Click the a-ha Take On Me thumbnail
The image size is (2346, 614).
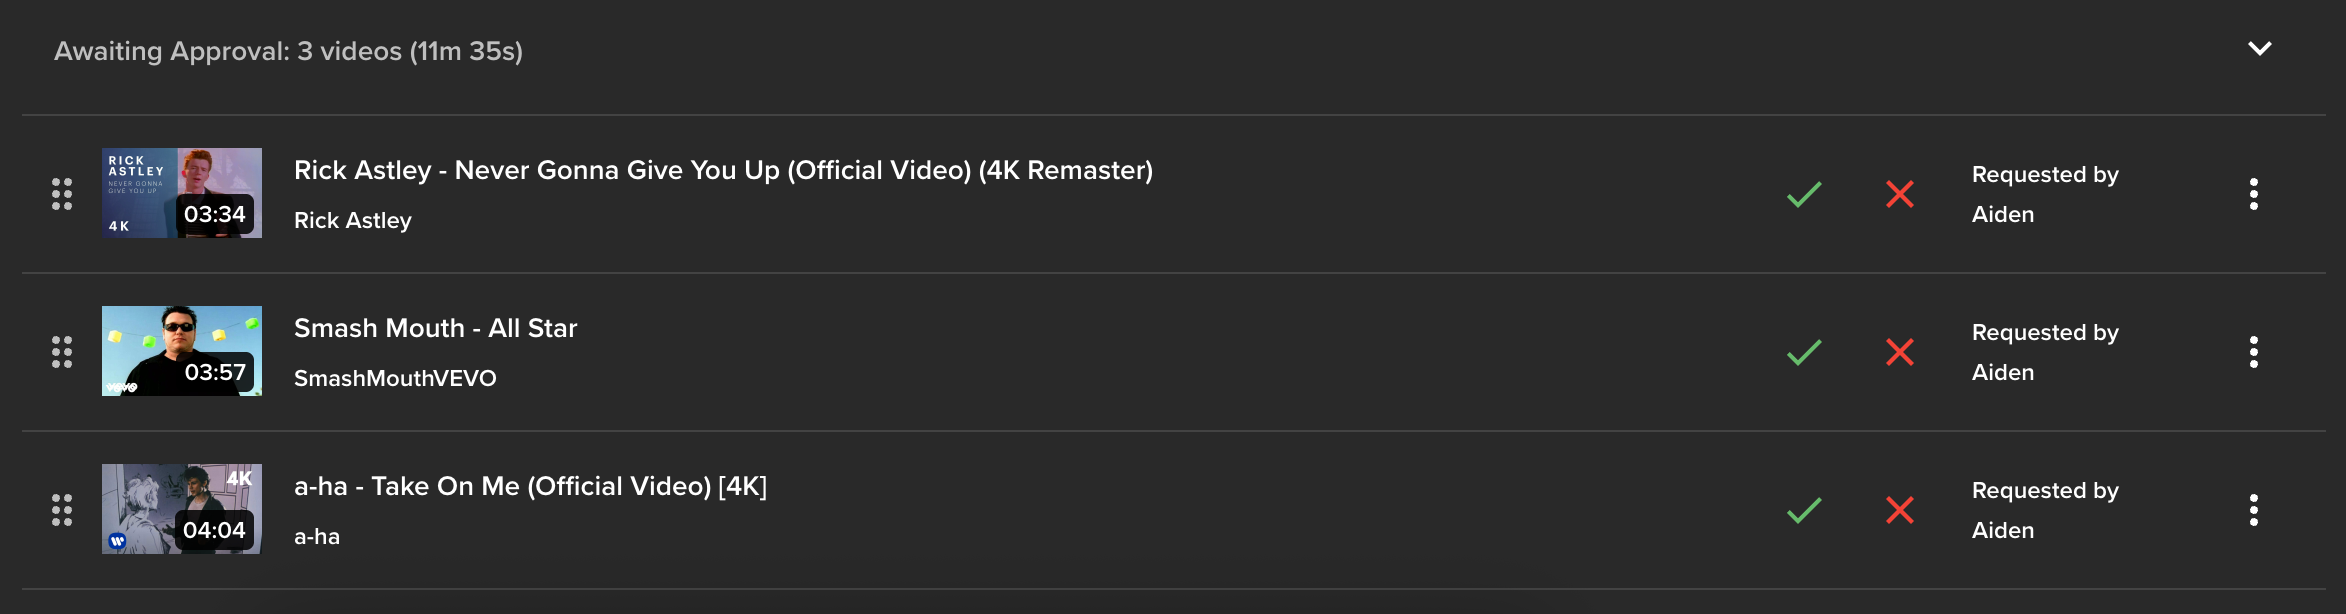[x=182, y=509]
